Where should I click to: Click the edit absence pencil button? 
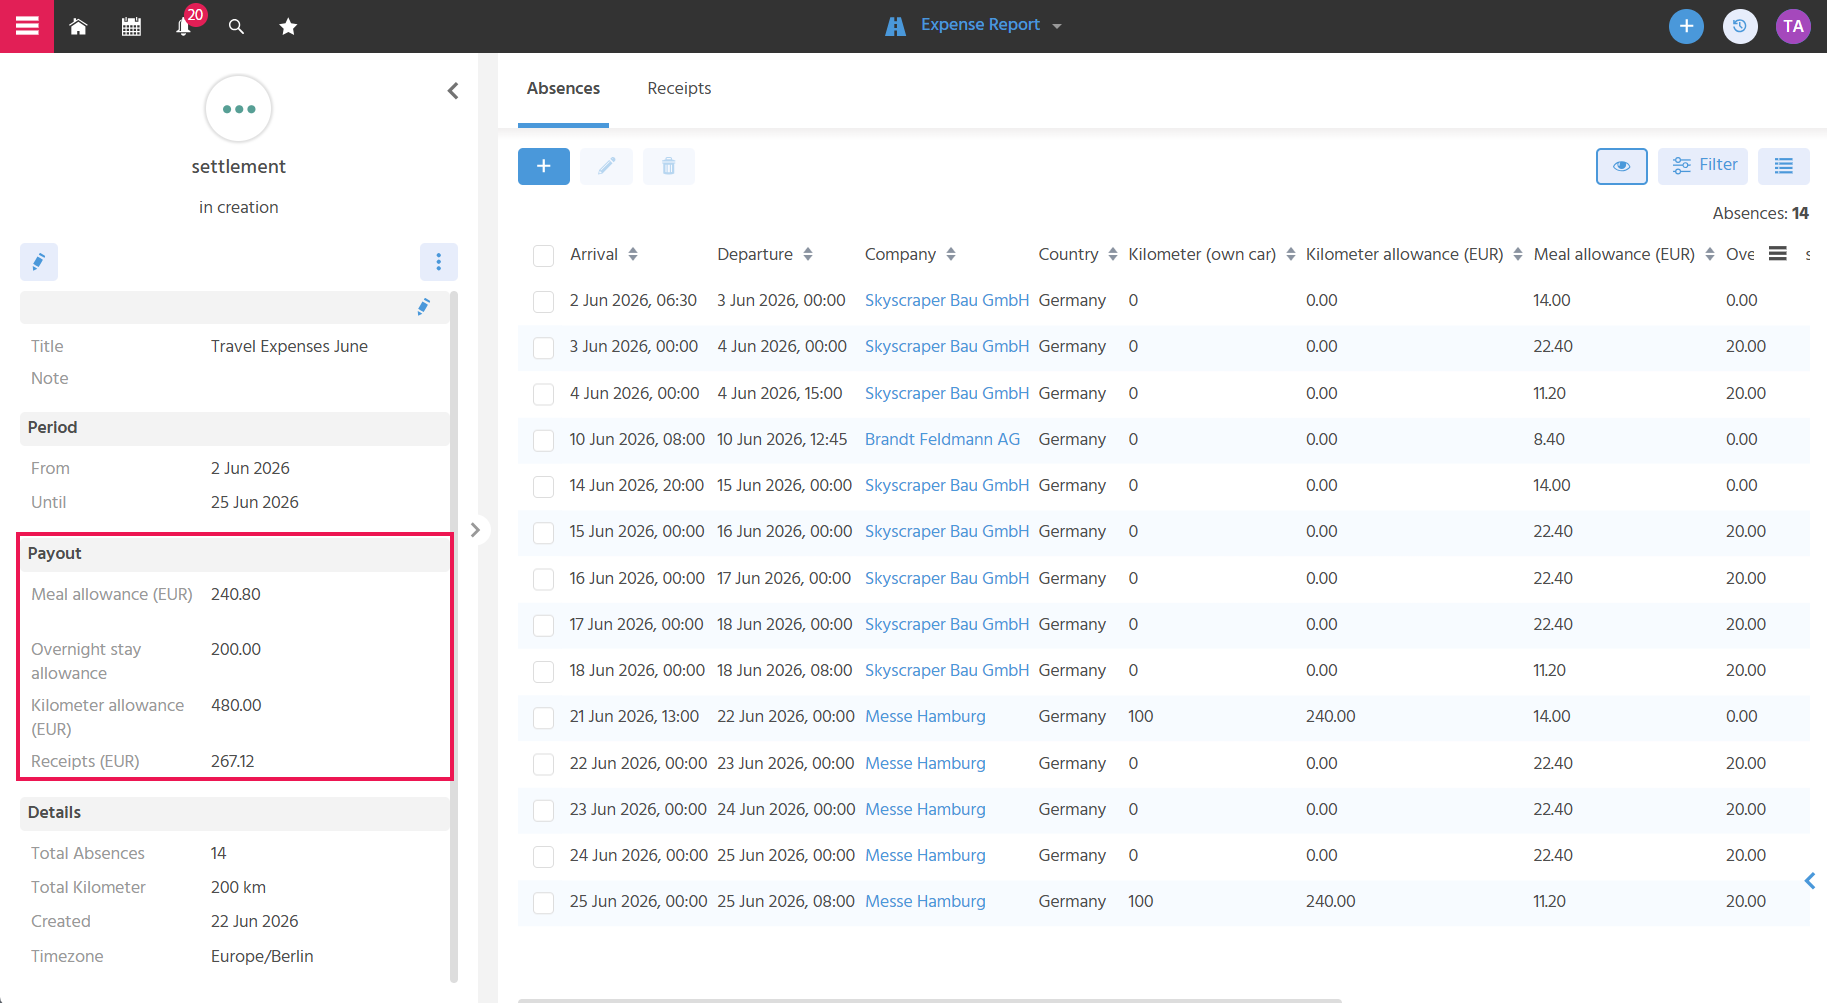(607, 166)
